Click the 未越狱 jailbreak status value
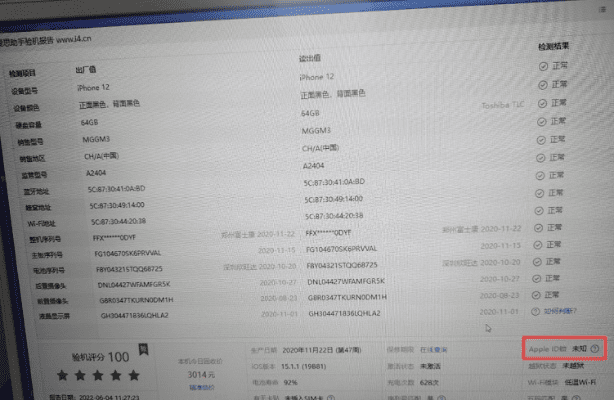The width and height of the screenshot is (614, 400). pyautogui.click(x=573, y=366)
